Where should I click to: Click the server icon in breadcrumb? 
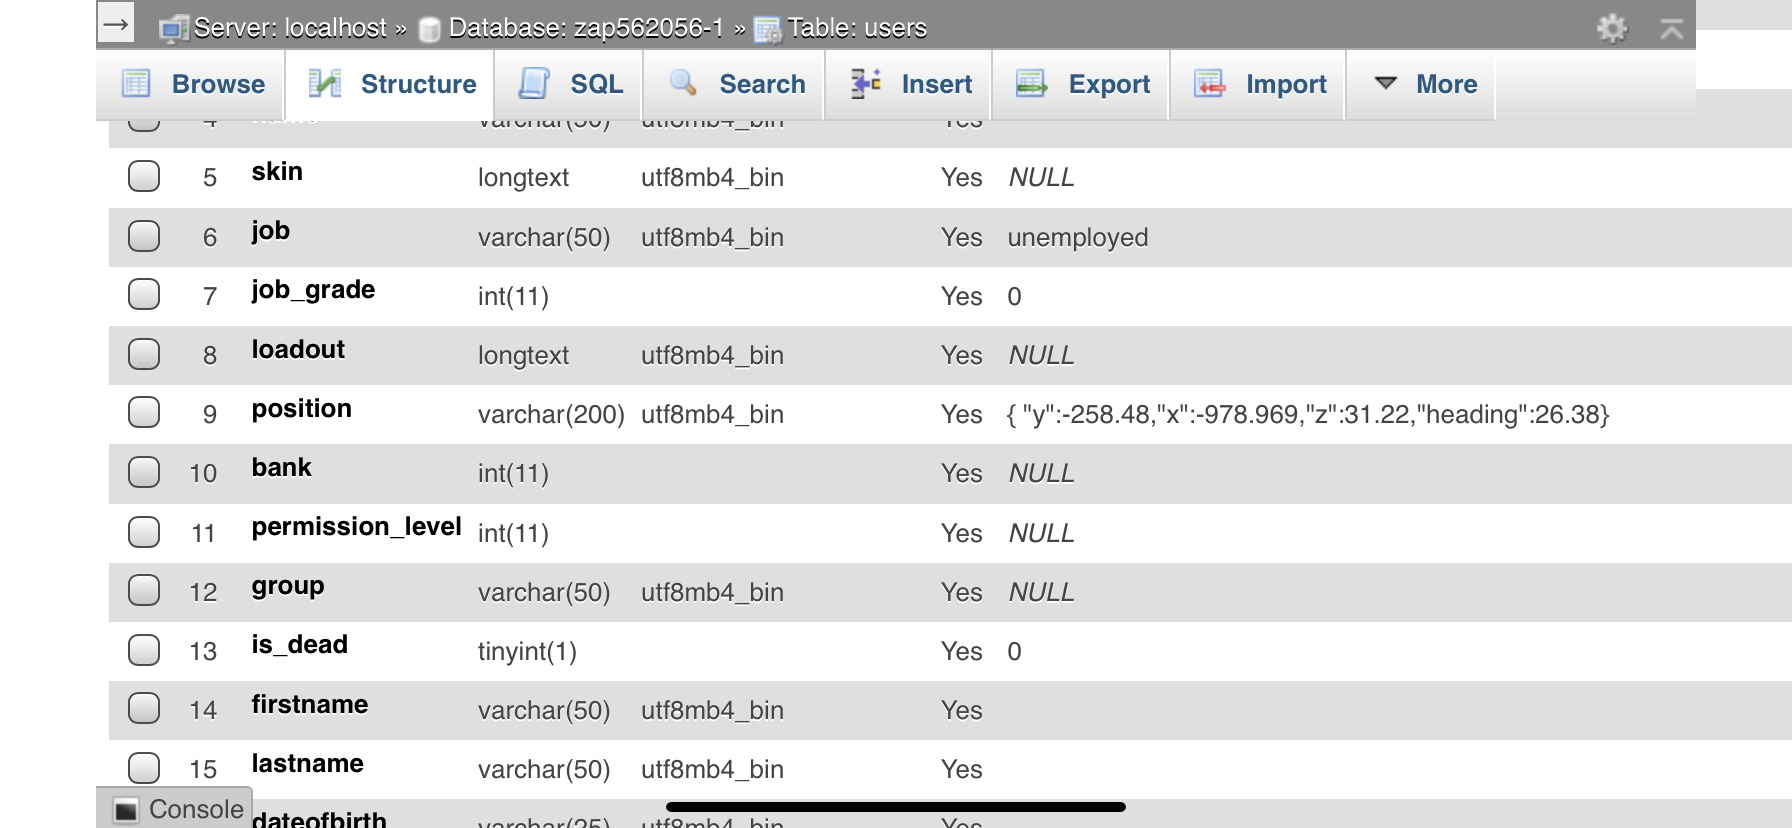click(174, 29)
